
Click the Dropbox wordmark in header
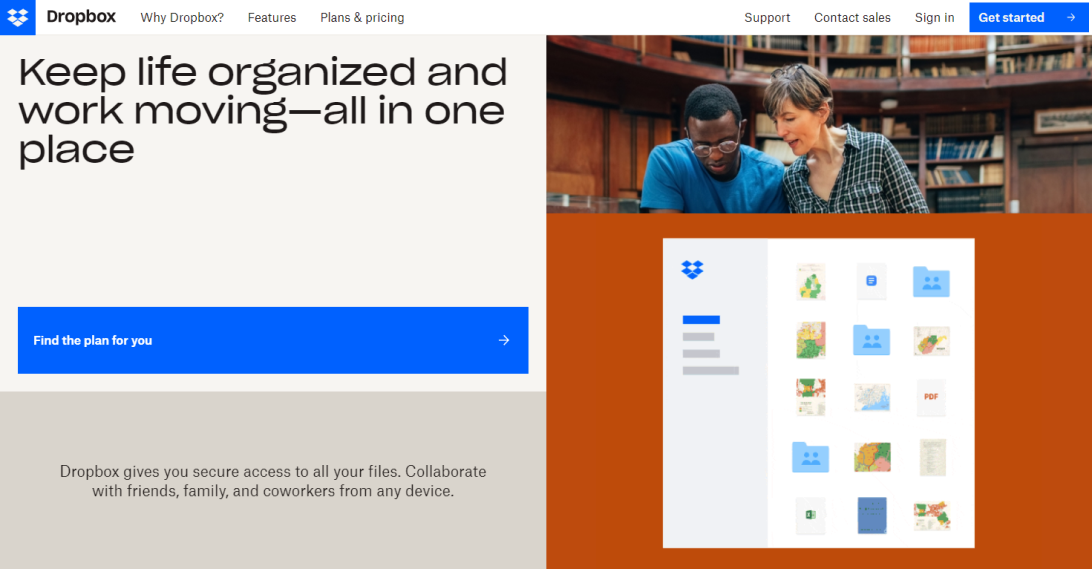coord(81,17)
